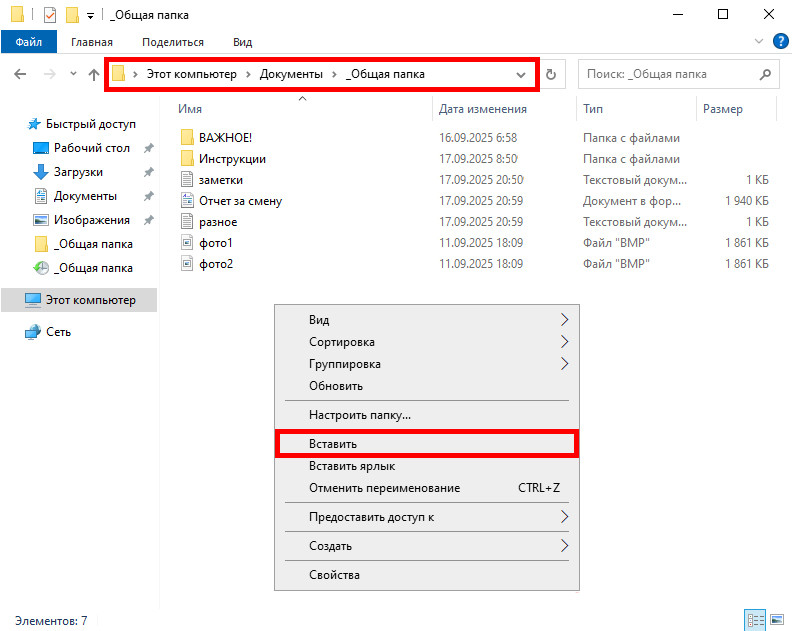Select Свойства from the context menu

point(334,575)
